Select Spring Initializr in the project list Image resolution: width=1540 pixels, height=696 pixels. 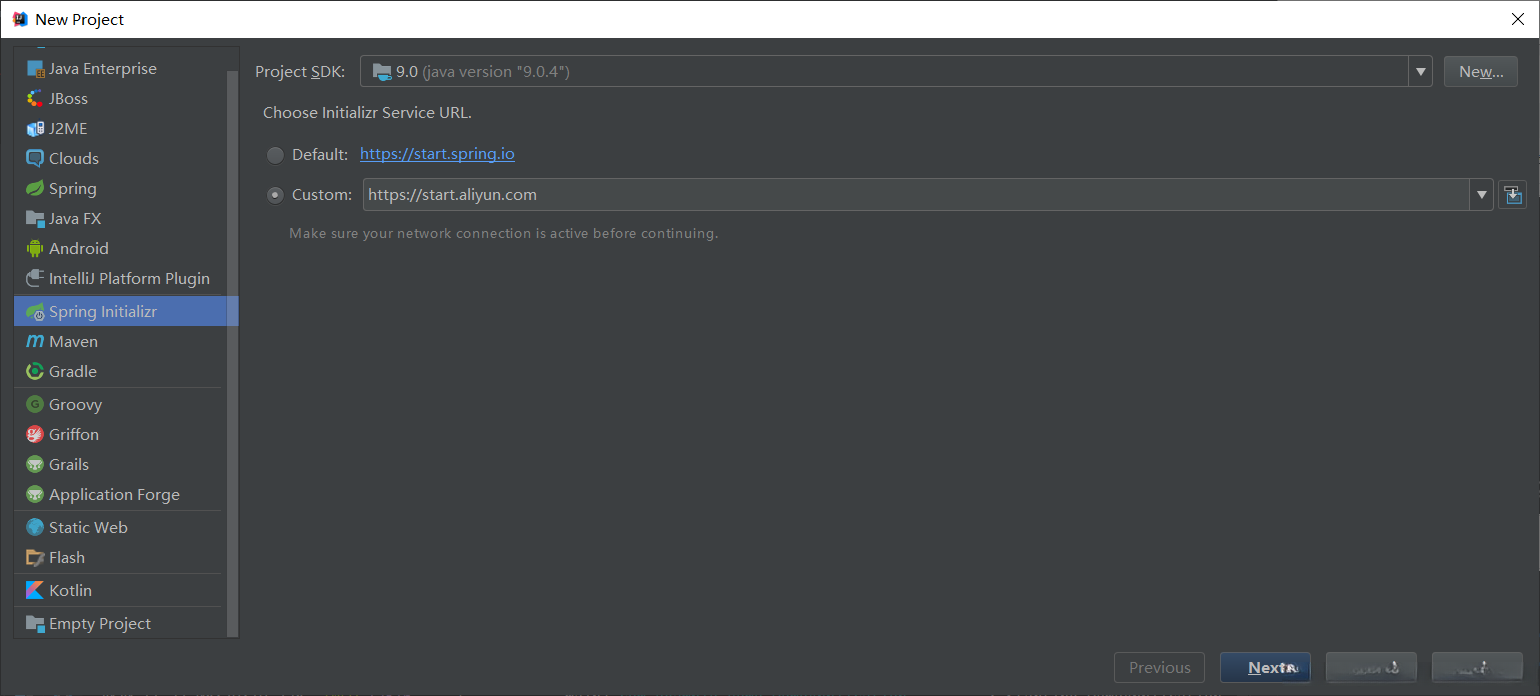point(103,312)
